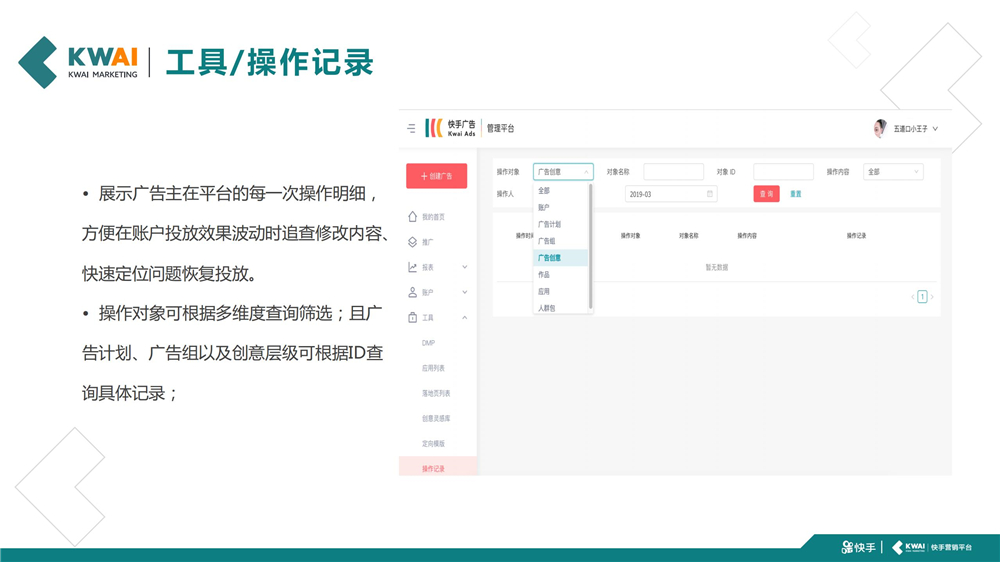Click the red 查询 search button
Screen dimensions: 1000x562
click(767, 194)
